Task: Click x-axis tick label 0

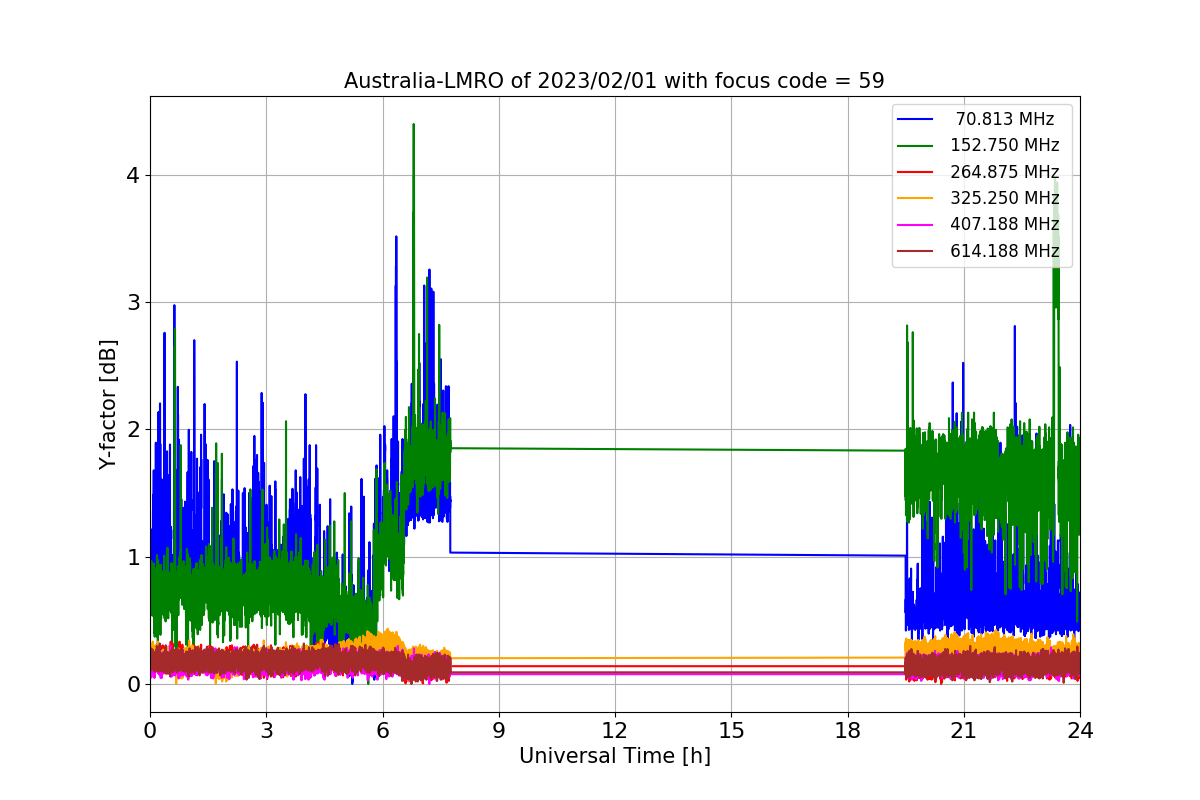Action: [150, 731]
